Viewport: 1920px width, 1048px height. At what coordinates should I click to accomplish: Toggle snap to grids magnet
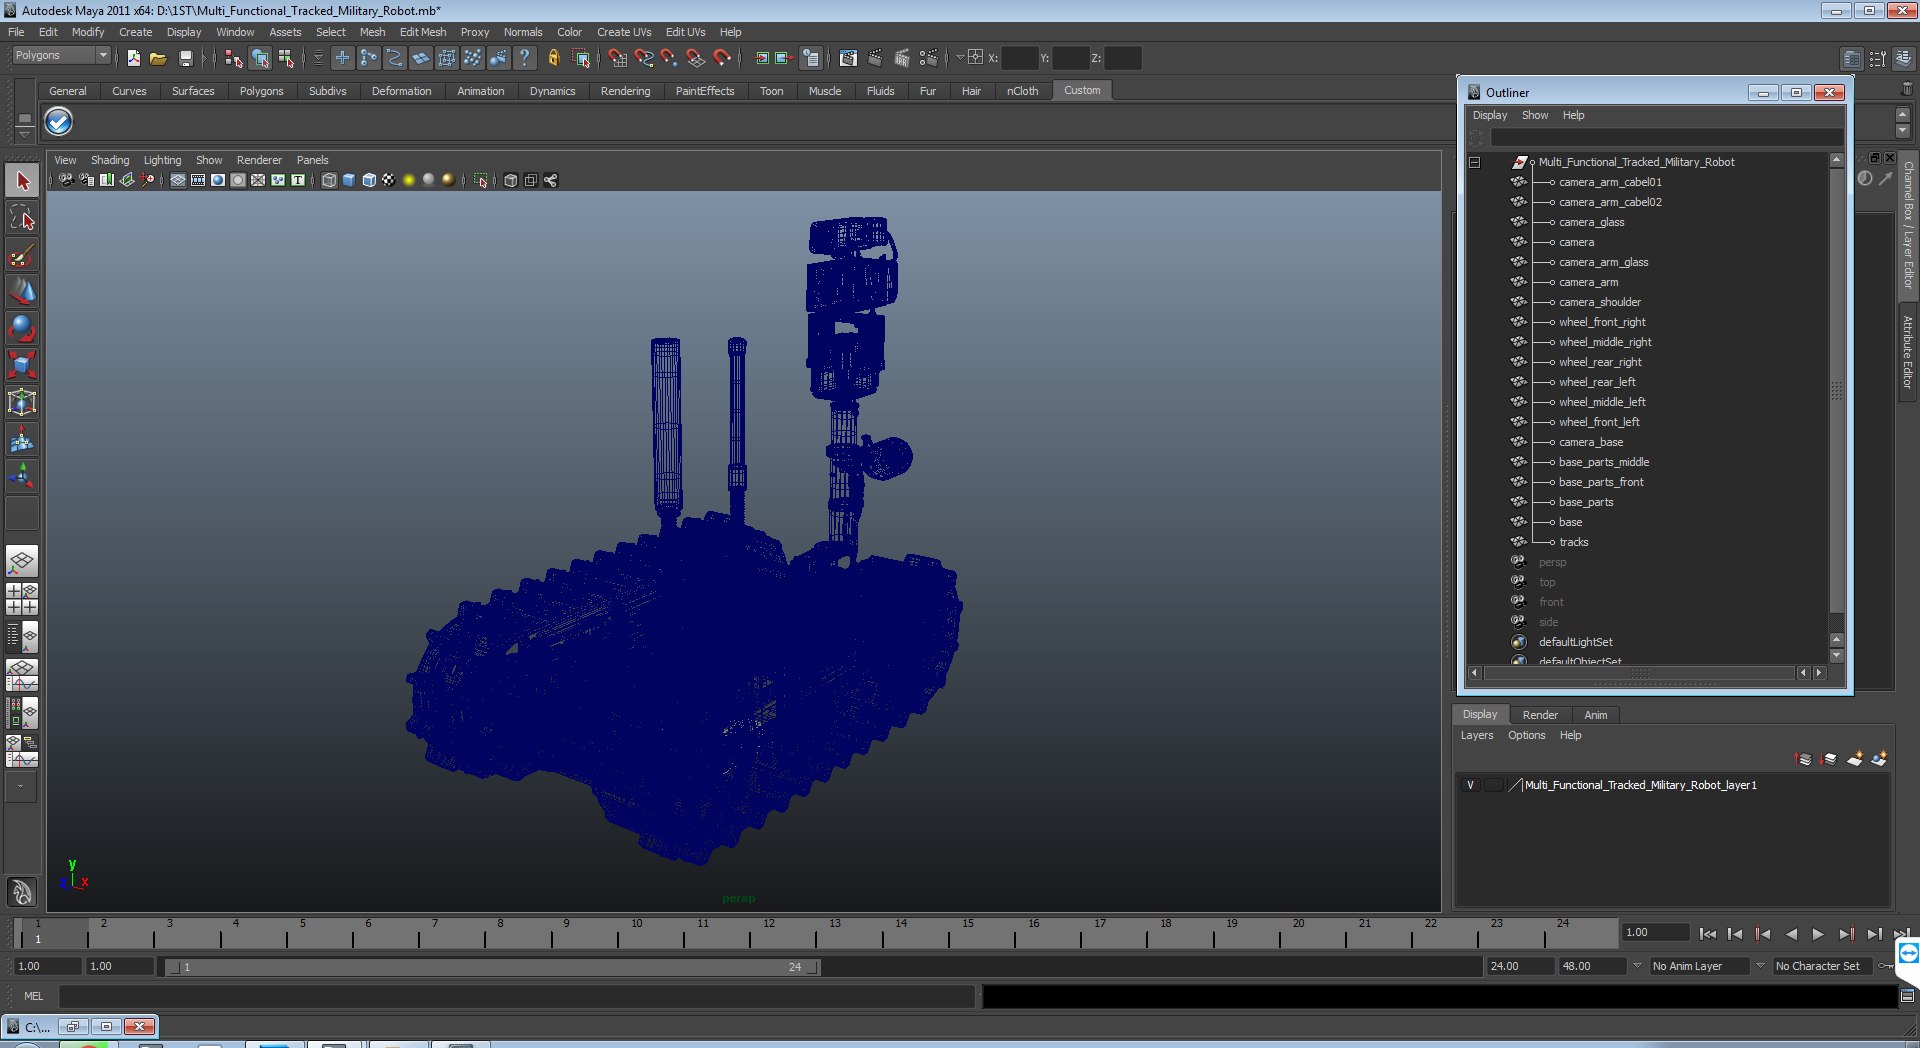pos(617,58)
